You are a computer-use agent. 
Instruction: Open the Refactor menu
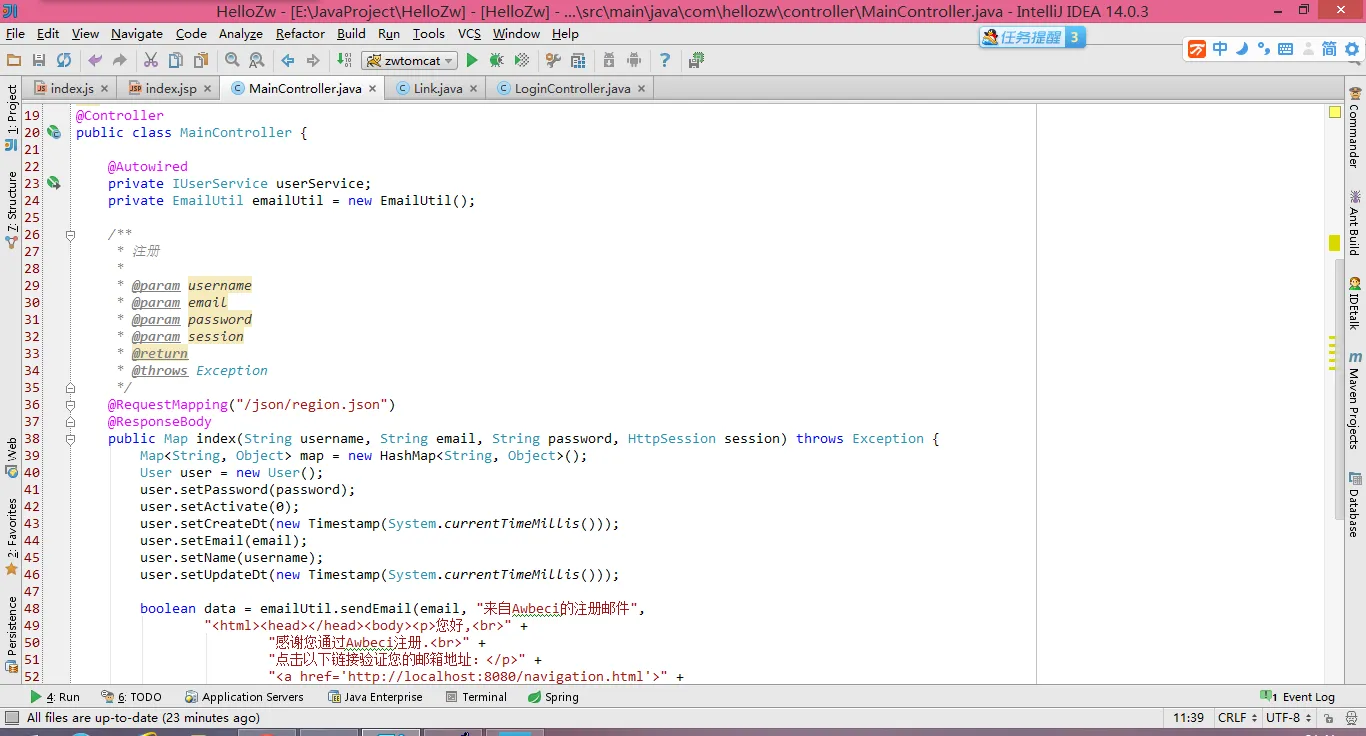[300, 34]
